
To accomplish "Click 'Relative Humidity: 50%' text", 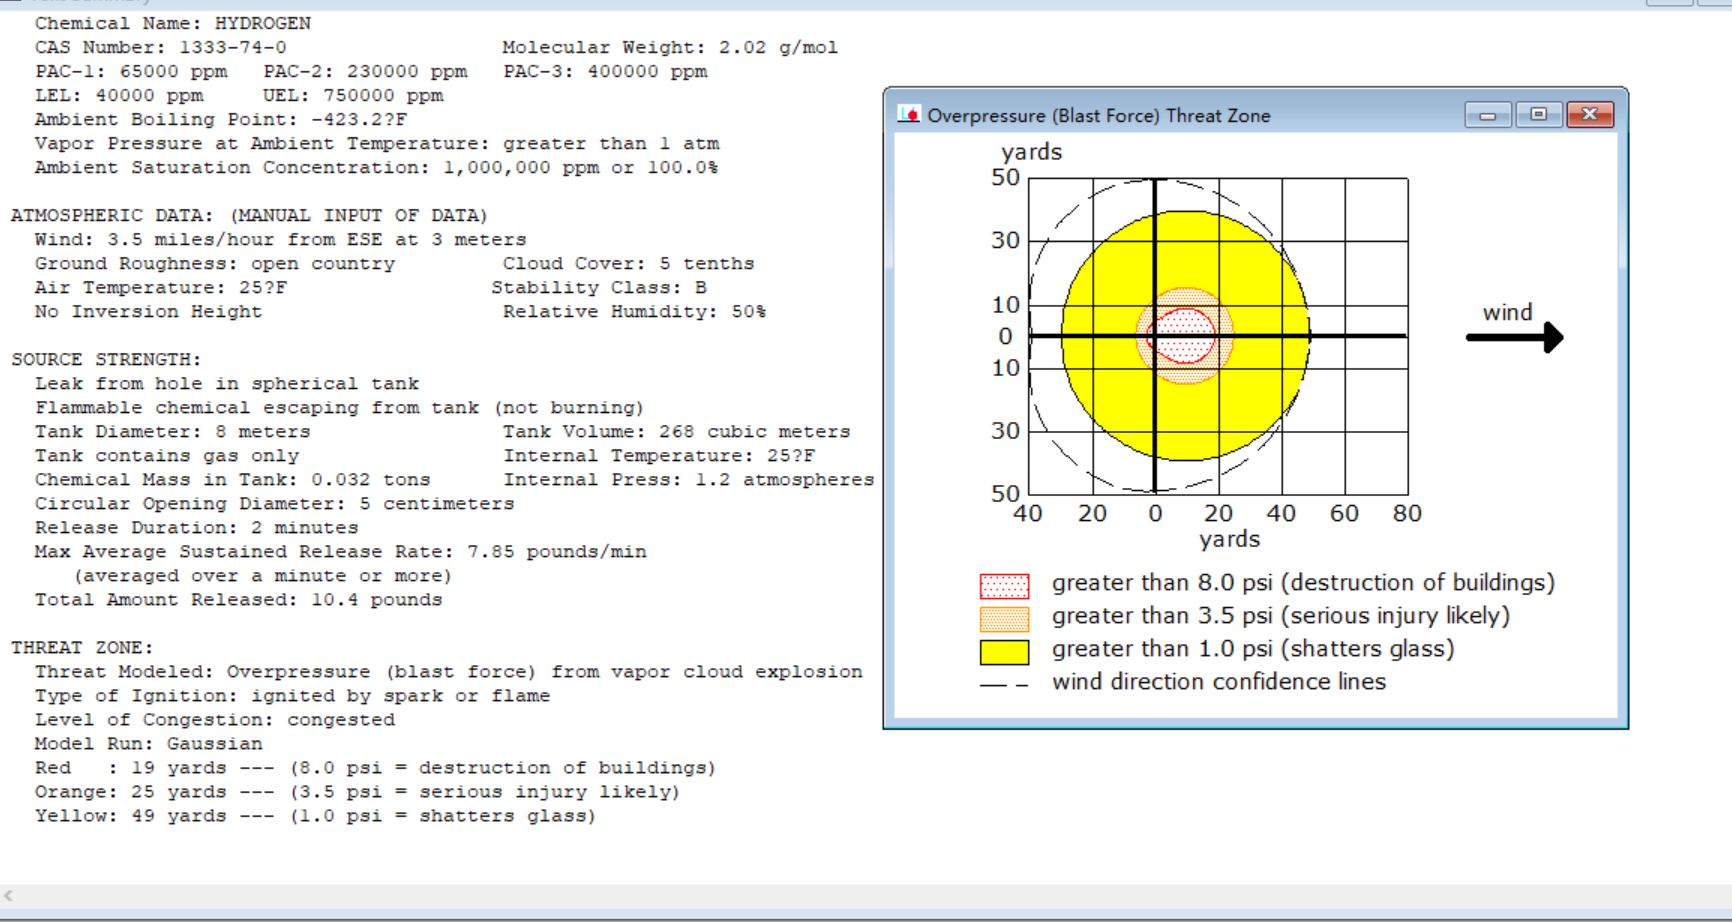I will (x=634, y=311).
